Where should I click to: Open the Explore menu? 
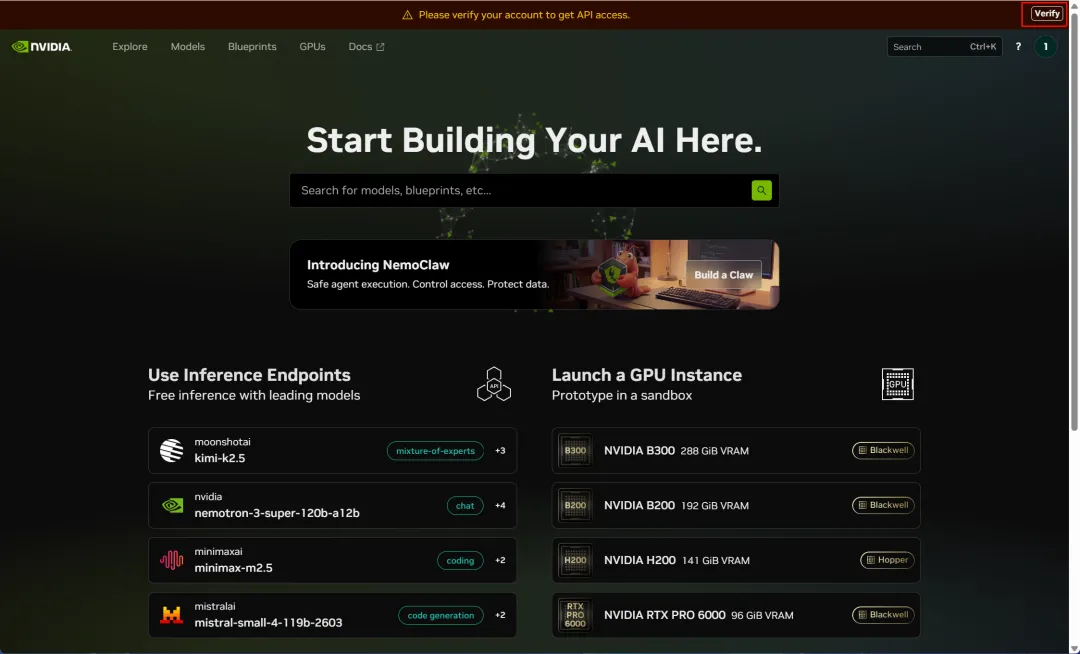(x=129, y=47)
